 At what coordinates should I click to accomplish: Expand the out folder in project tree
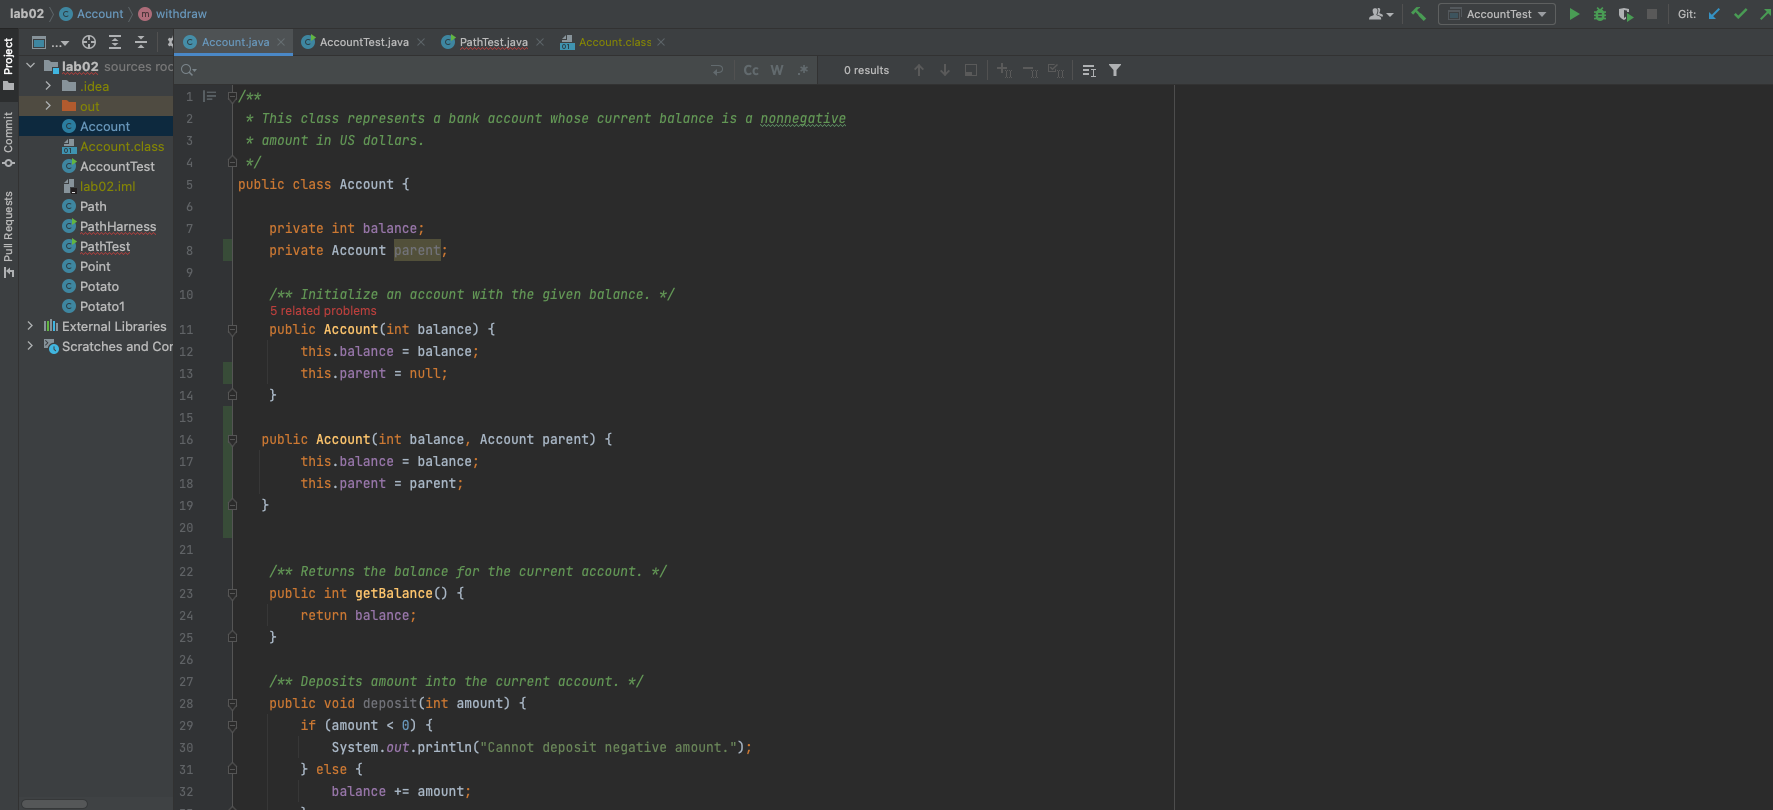click(x=48, y=106)
